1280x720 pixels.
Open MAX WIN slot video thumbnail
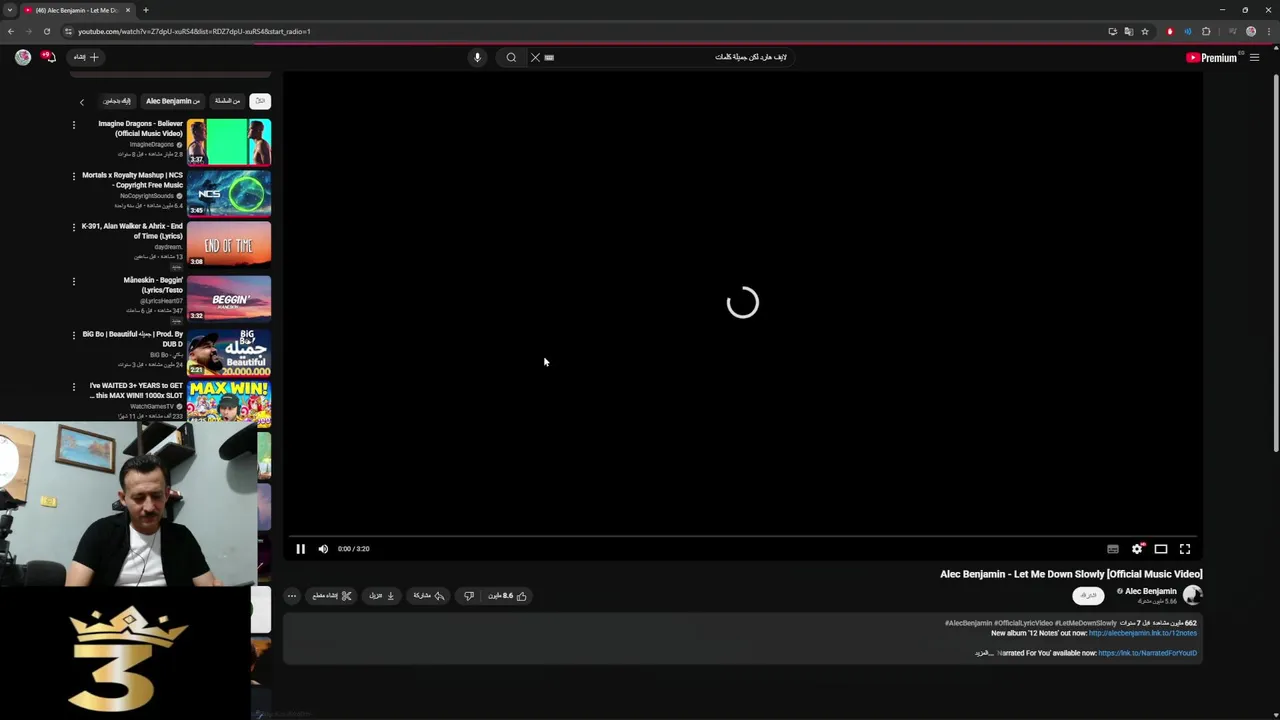point(229,402)
